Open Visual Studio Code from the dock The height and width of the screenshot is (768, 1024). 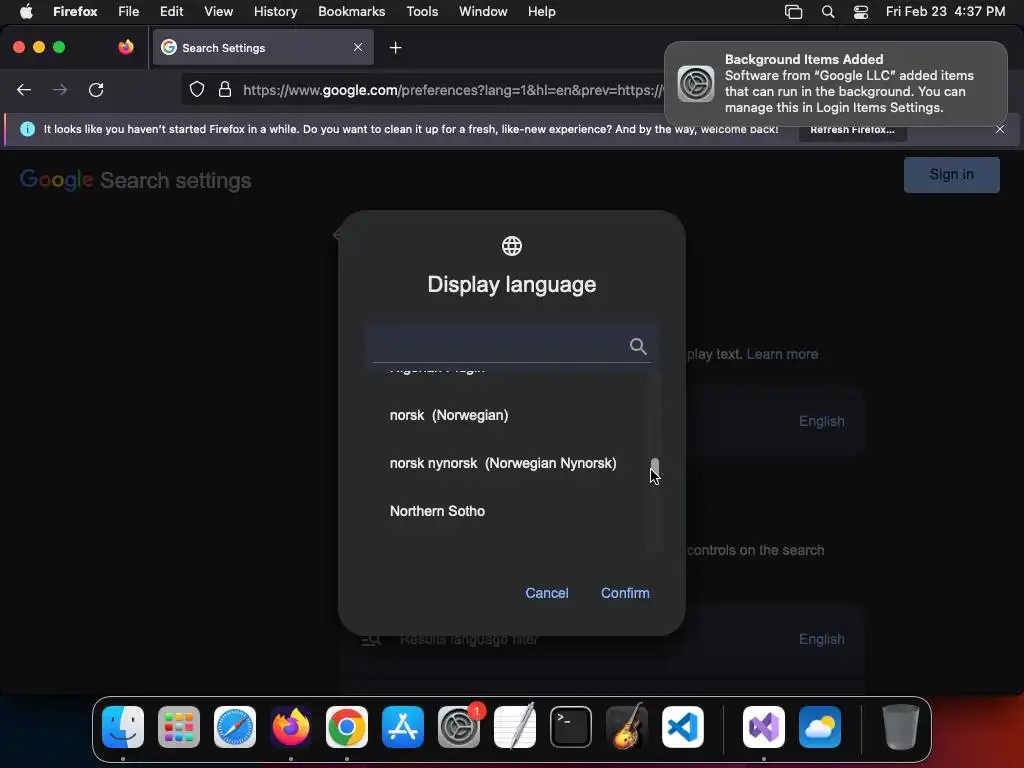(682, 727)
